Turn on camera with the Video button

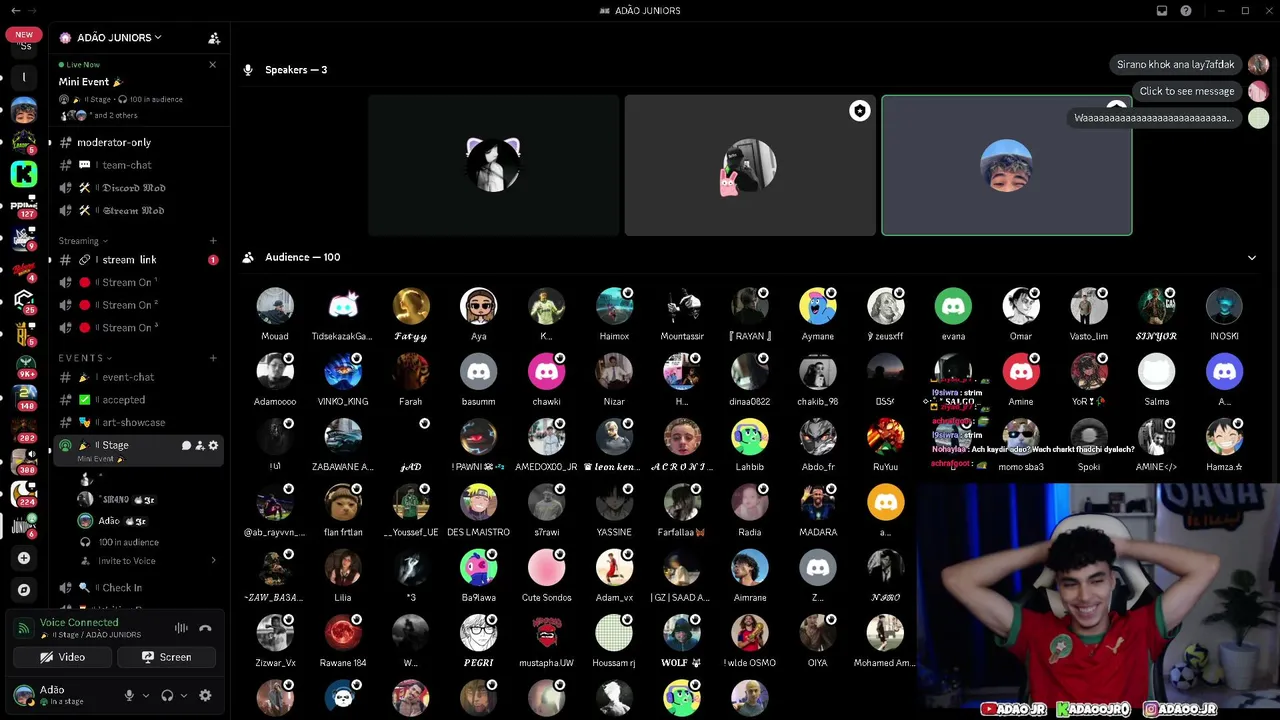click(62, 657)
